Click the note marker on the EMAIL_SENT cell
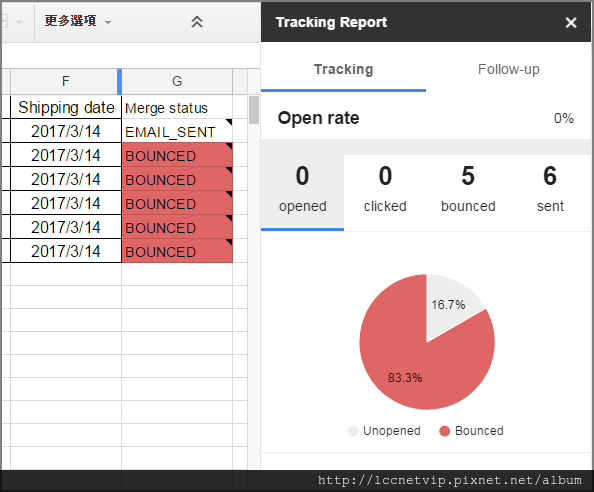 click(x=229, y=122)
